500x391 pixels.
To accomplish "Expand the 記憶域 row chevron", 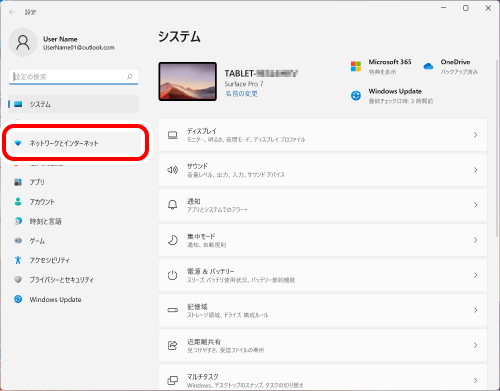I will [475, 310].
